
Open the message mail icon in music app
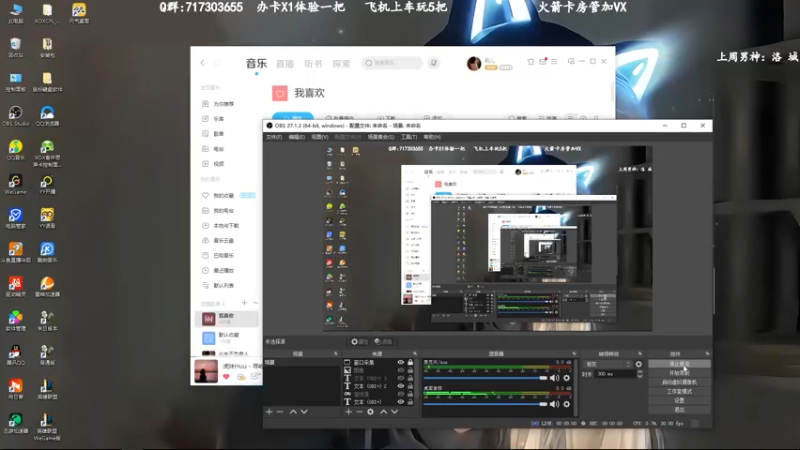tap(543, 62)
